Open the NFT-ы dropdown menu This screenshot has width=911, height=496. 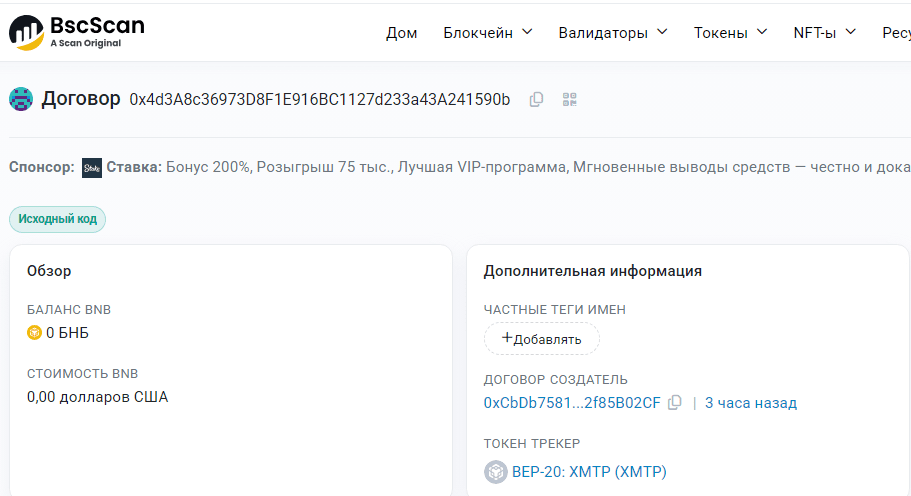click(824, 33)
